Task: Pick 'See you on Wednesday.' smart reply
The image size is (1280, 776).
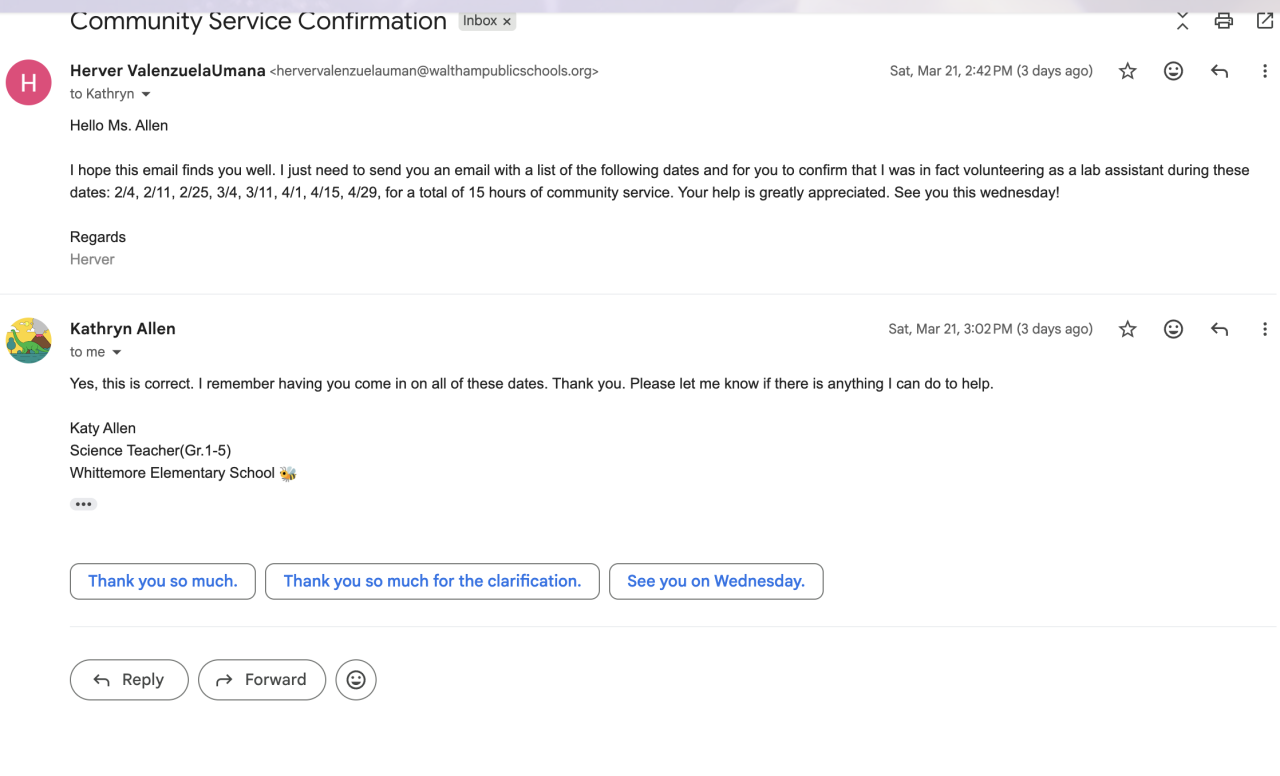Action: point(716,581)
